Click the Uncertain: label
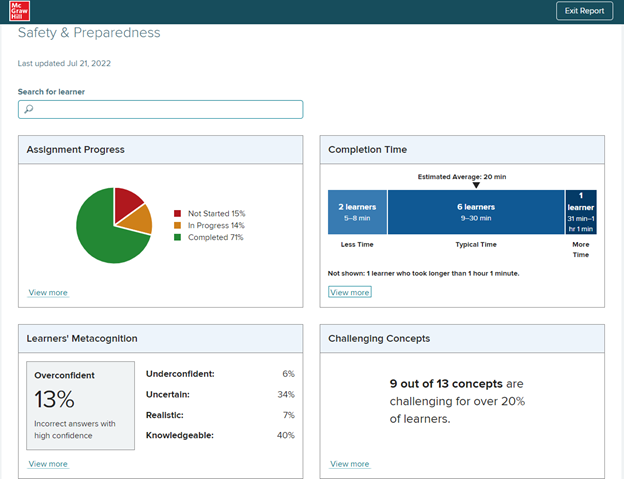 [x=168, y=394]
